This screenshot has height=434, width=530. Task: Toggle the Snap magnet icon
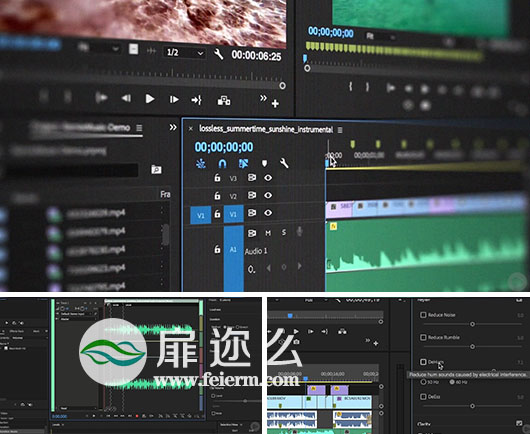pos(222,164)
